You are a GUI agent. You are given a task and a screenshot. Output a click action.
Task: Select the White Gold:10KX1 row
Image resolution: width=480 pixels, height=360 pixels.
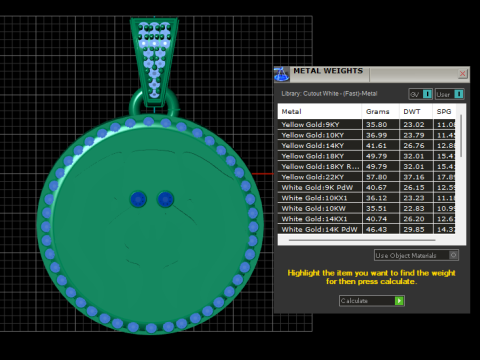click(x=366, y=198)
